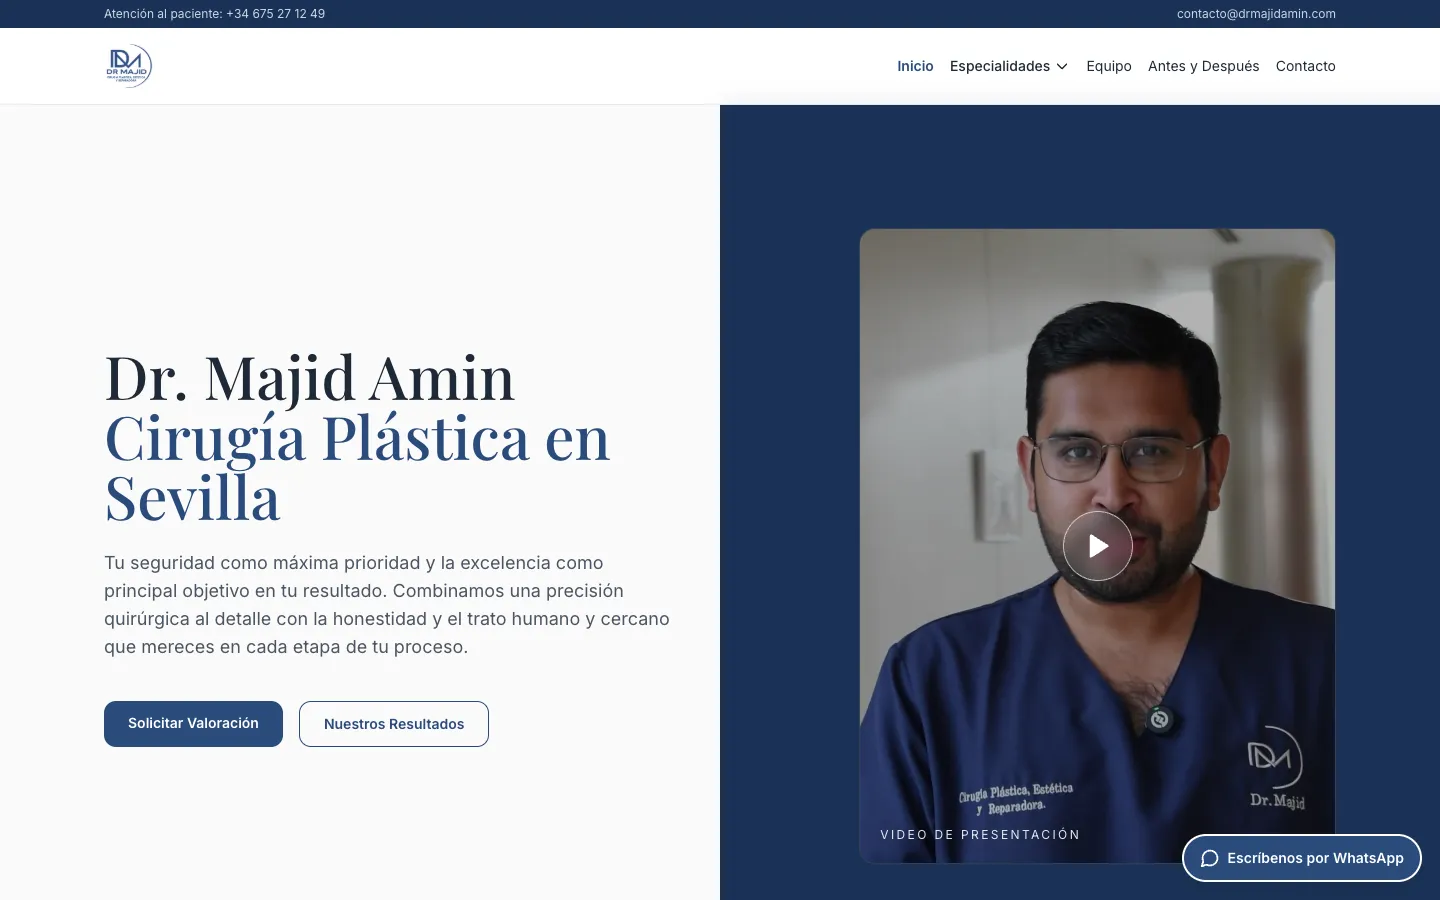Image resolution: width=1440 pixels, height=900 pixels.
Task: Click the patient phone number +34 675 27 12 49
Action: pos(276,14)
